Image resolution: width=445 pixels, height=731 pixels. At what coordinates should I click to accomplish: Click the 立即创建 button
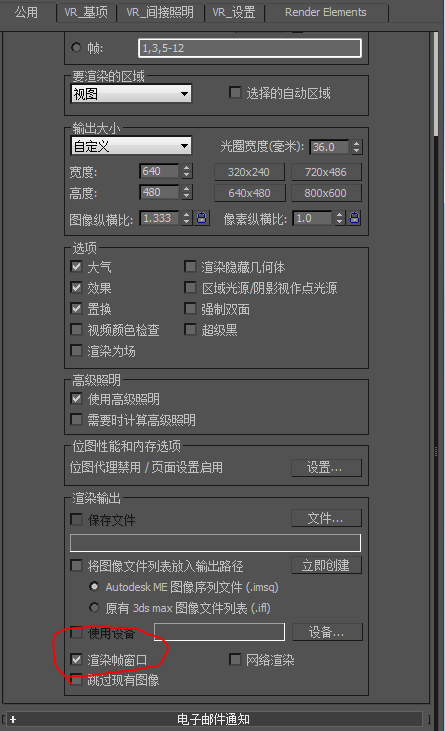(x=326, y=565)
